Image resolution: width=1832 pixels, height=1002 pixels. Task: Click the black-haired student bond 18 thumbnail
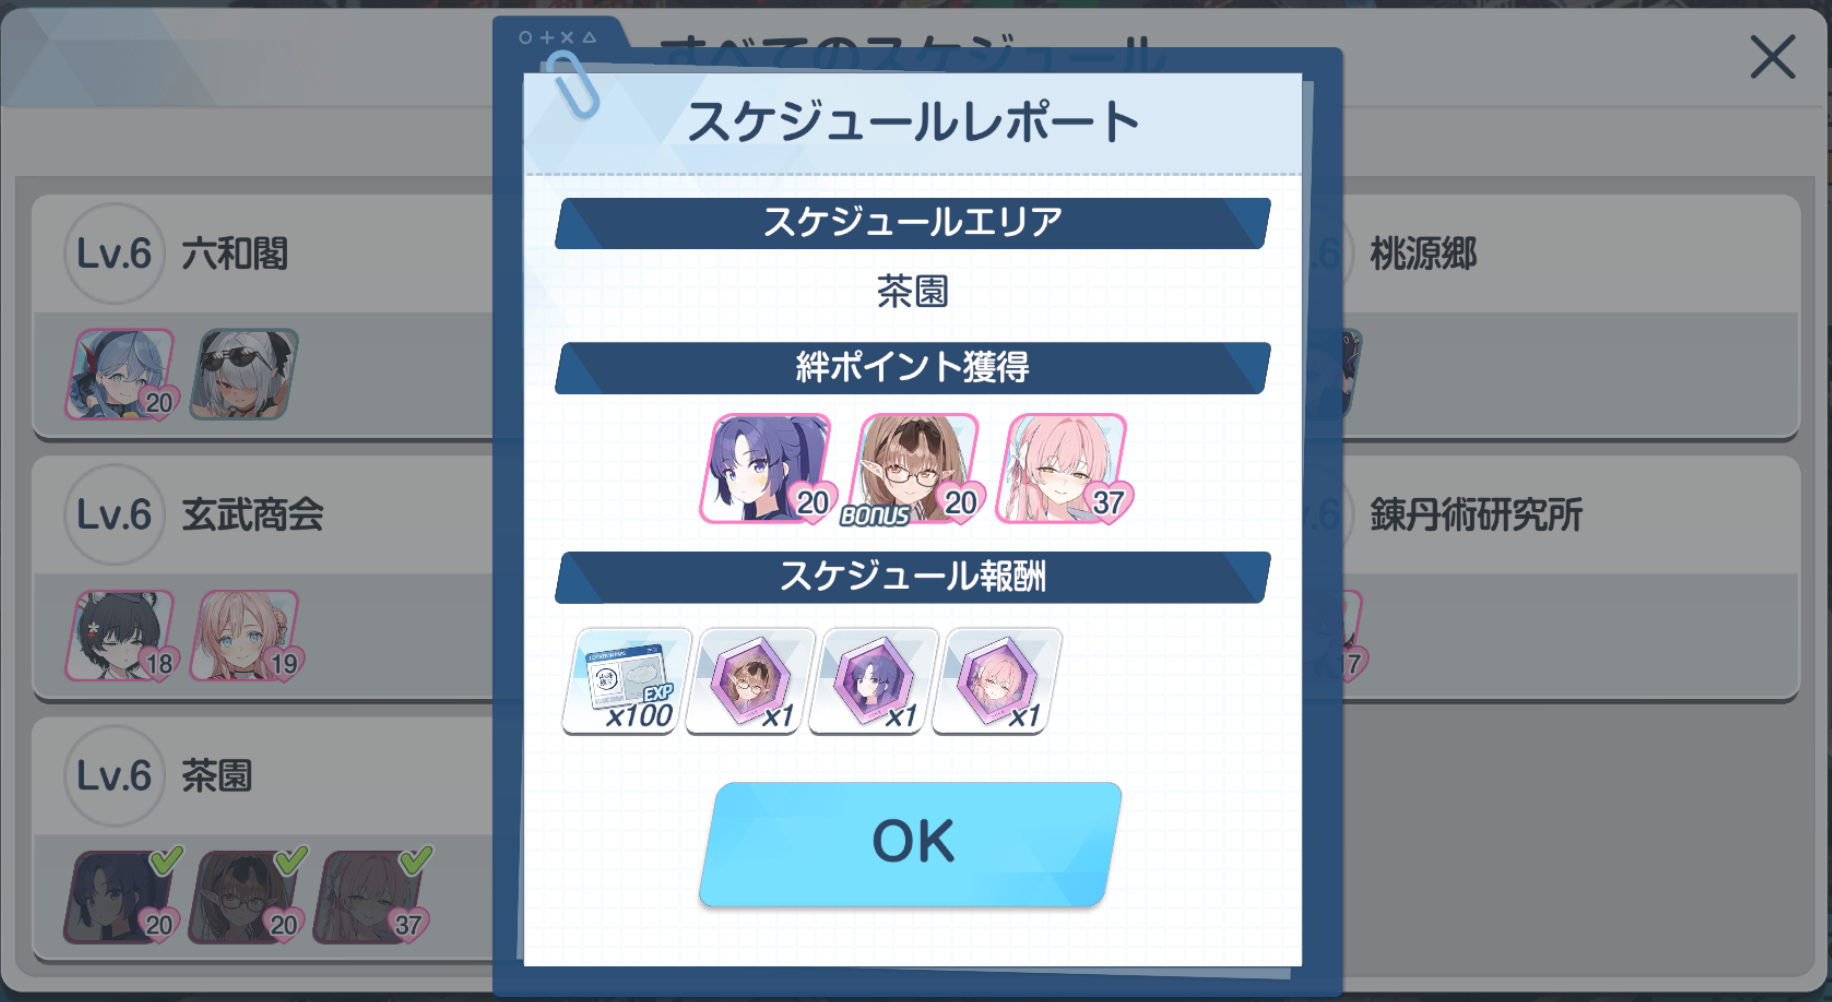(122, 636)
